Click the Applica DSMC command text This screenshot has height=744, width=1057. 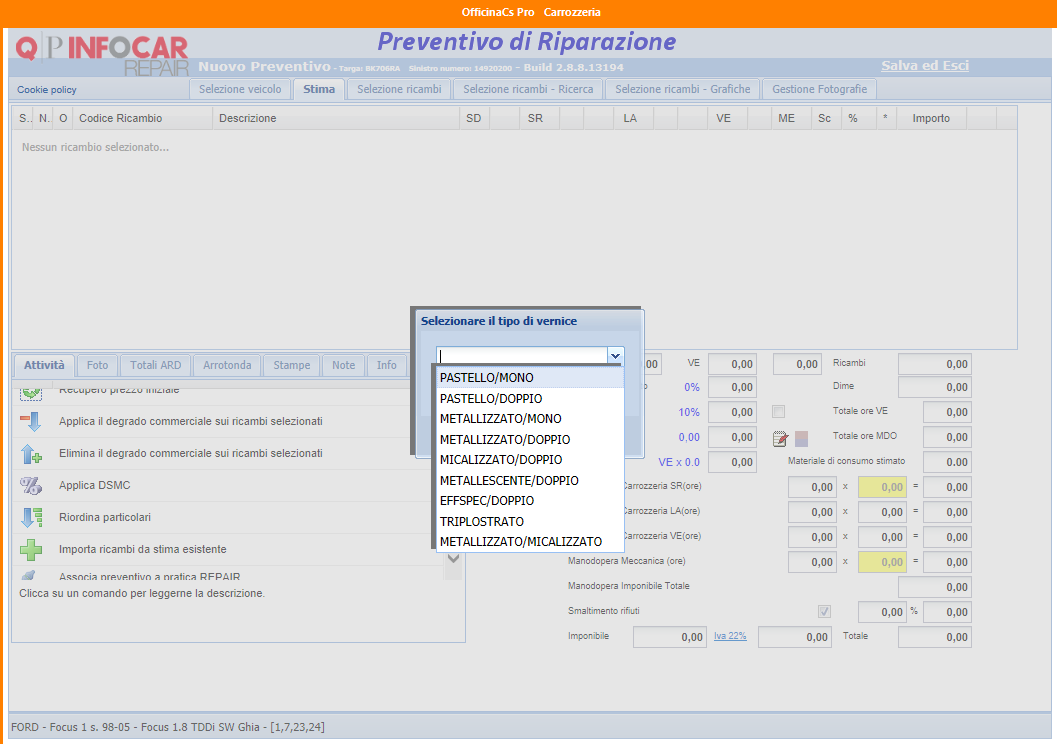[x=94, y=485]
